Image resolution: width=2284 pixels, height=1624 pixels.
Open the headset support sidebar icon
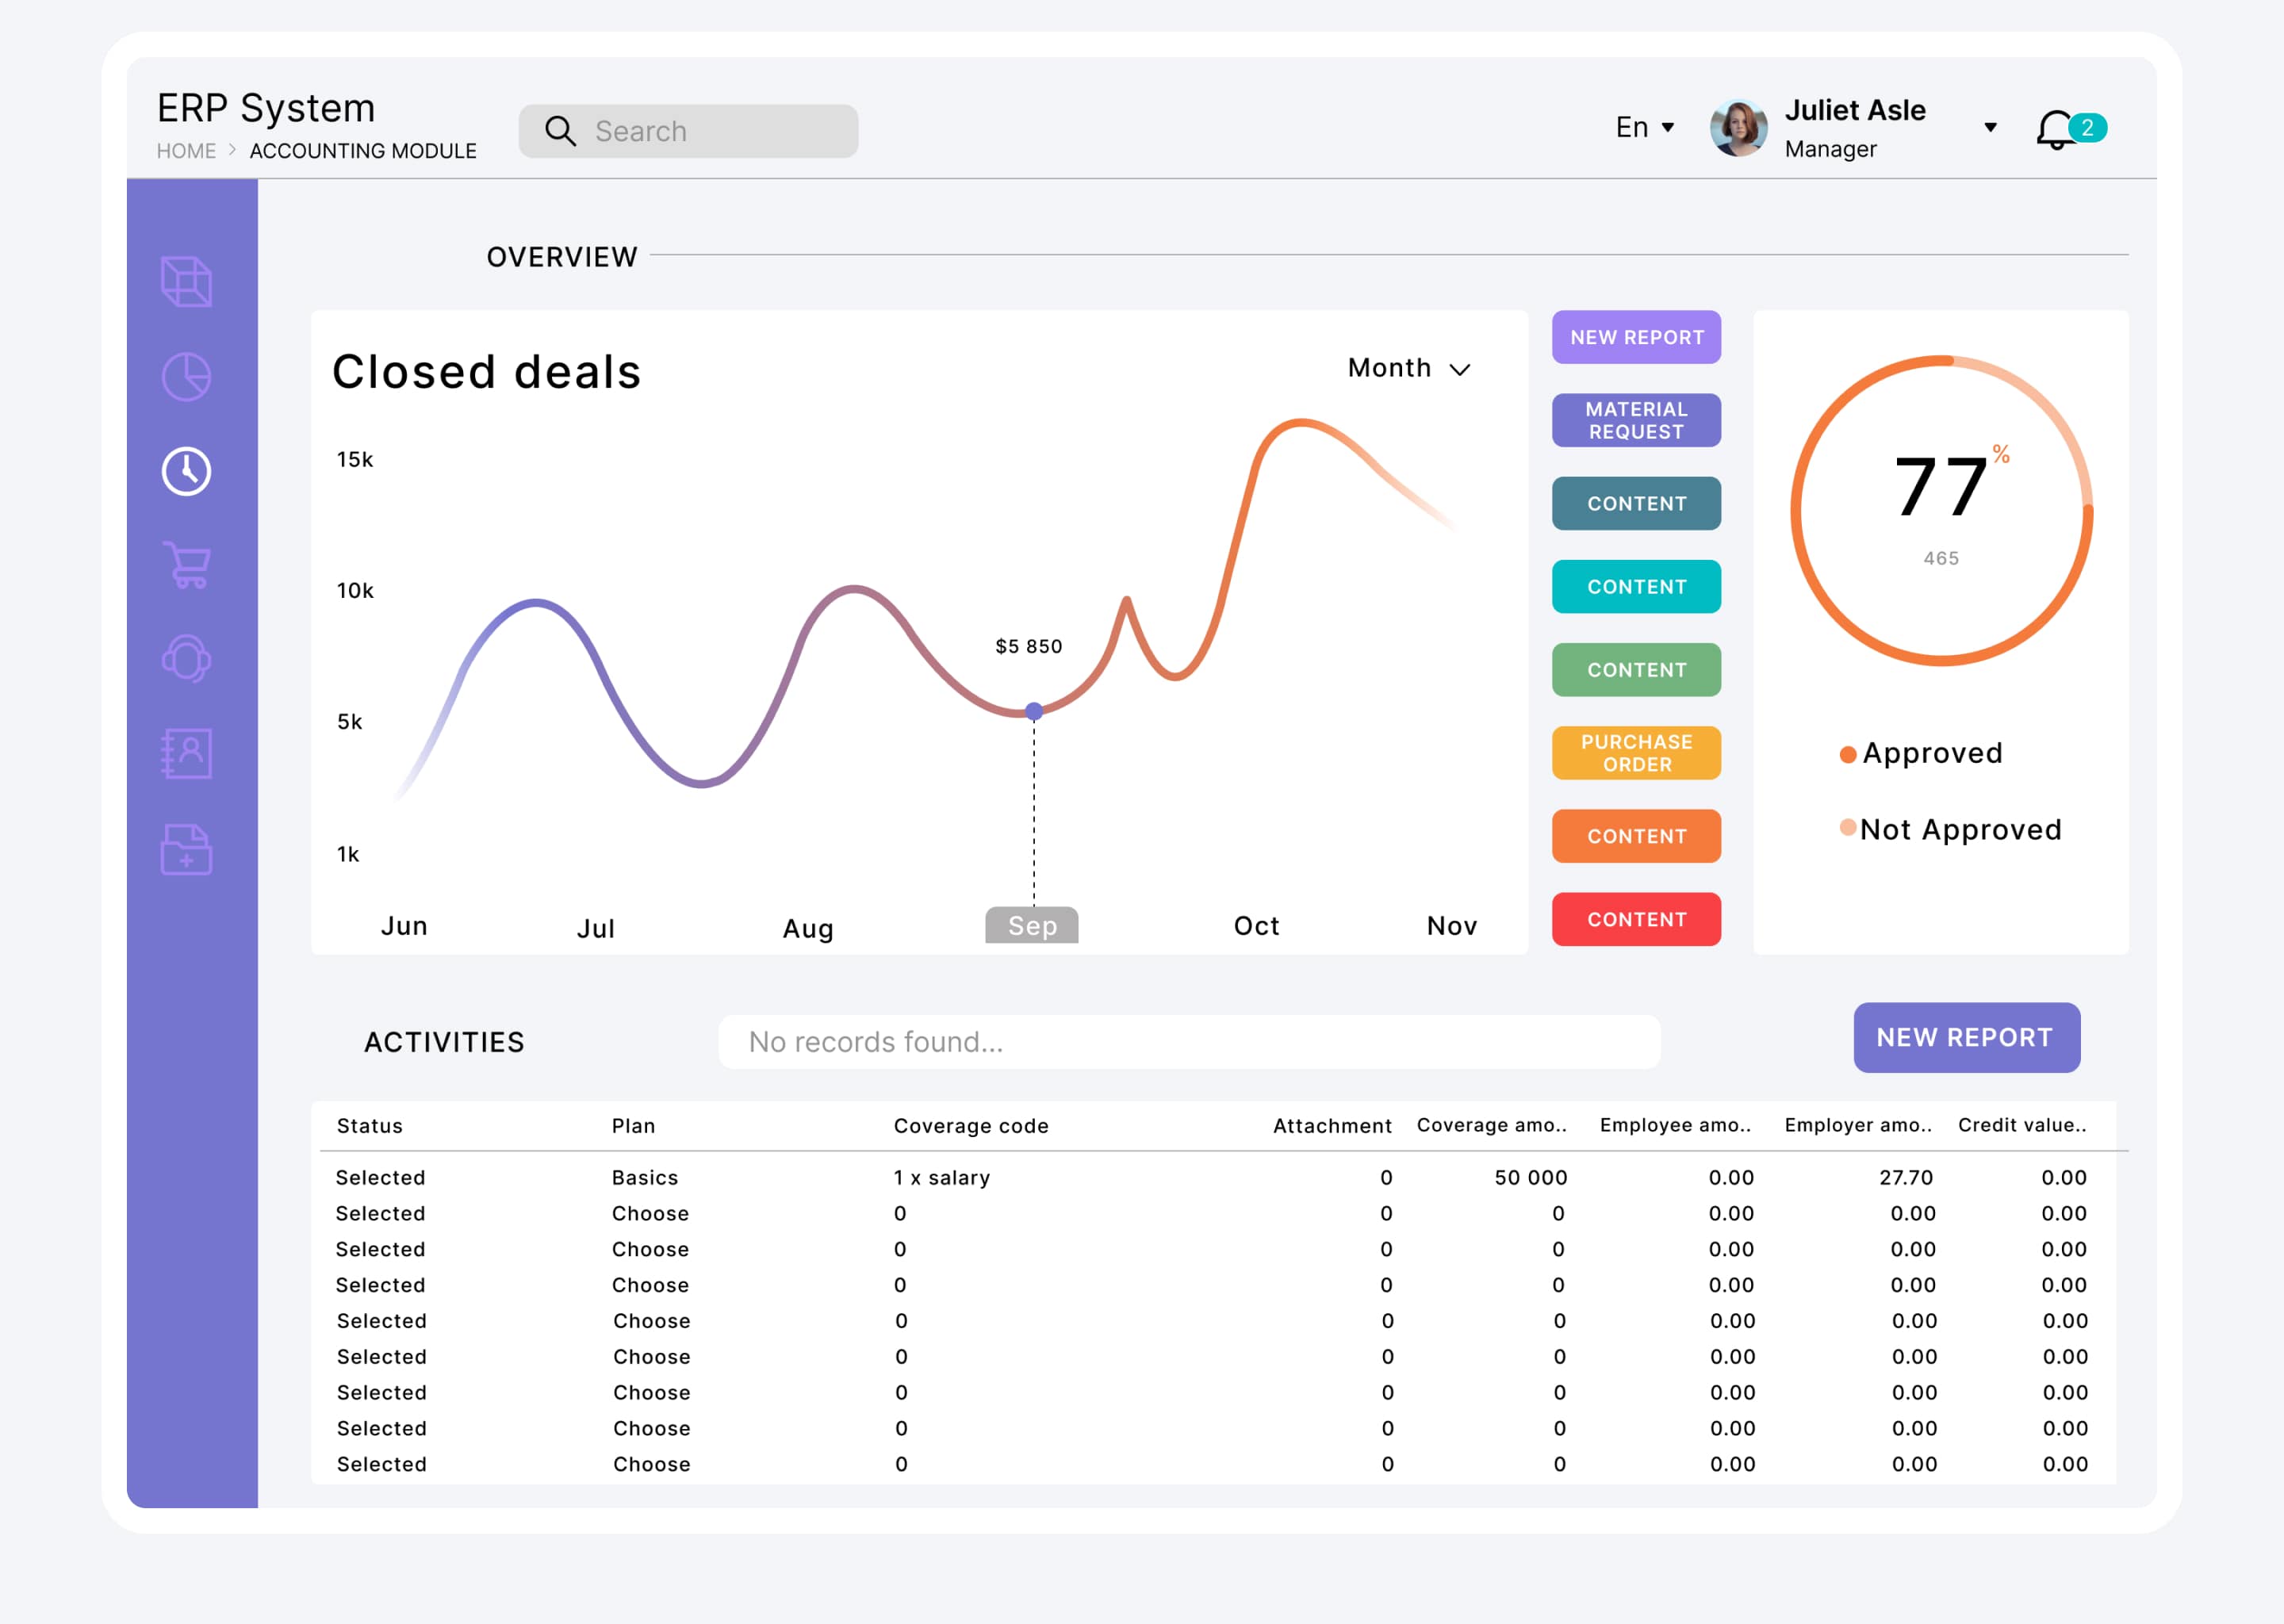[186, 659]
